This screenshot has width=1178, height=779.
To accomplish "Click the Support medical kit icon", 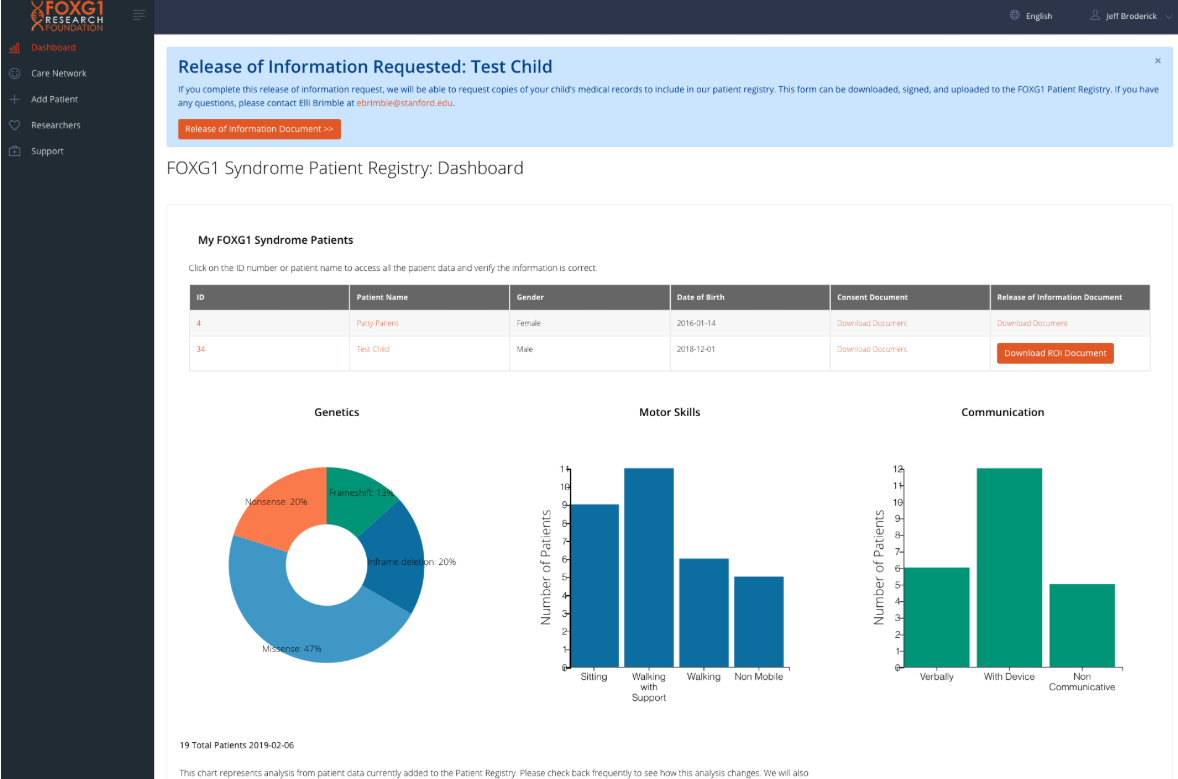I will click(14, 151).
